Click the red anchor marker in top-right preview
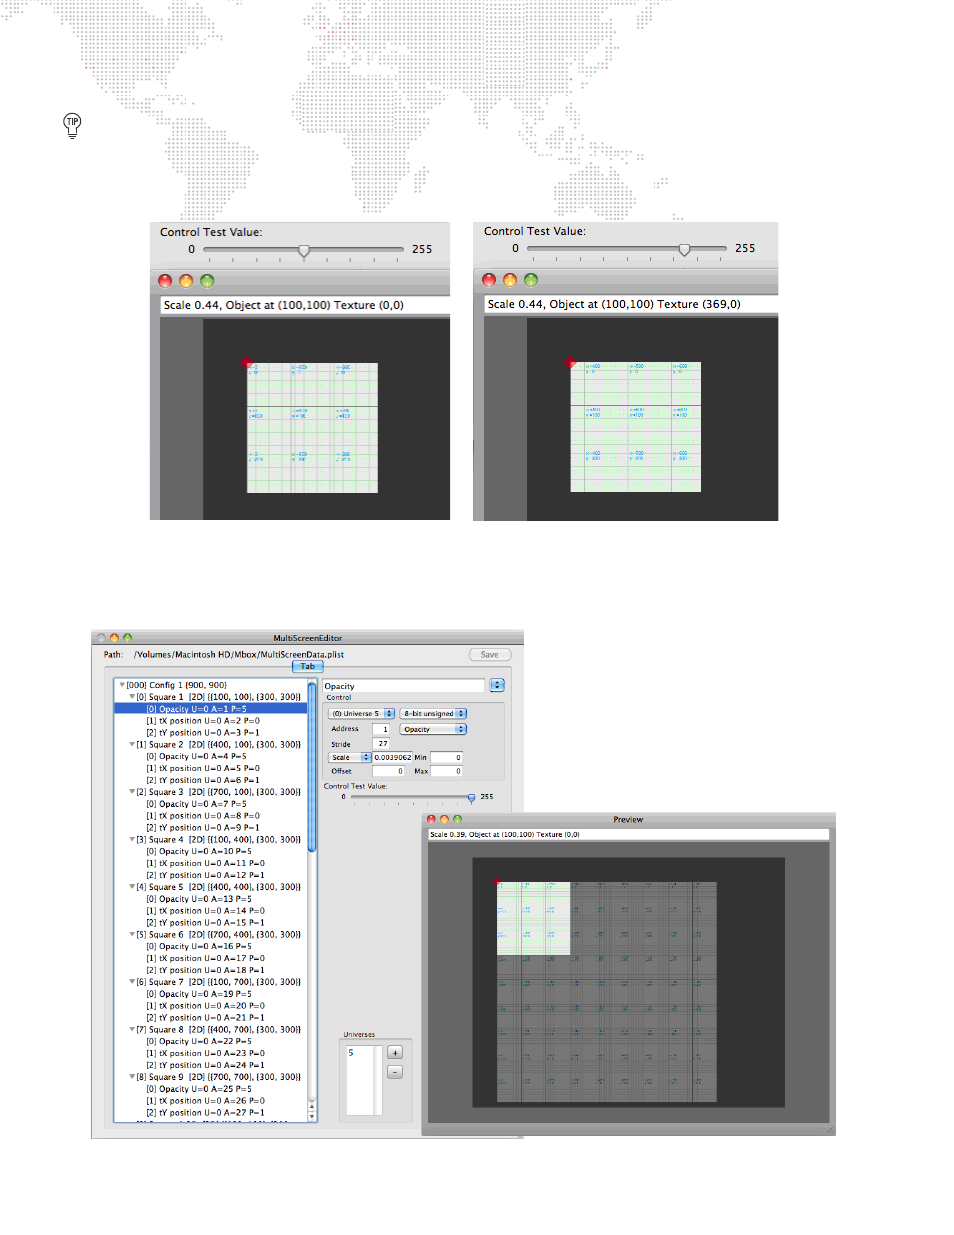 coord(570,363)
